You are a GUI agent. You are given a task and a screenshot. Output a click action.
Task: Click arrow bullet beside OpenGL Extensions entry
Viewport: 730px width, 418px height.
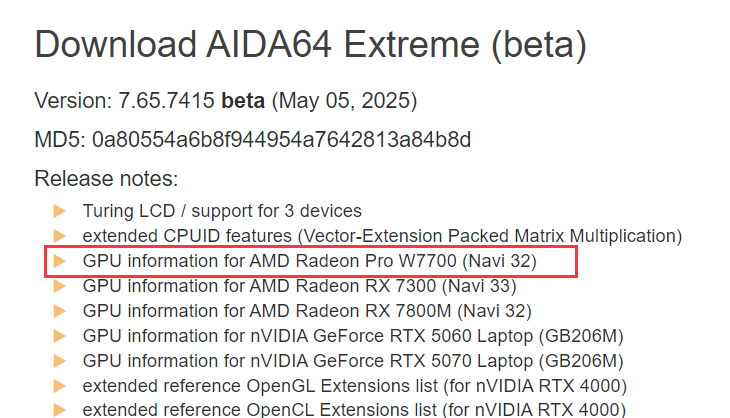pyautogui.click(x=59, y=386)
